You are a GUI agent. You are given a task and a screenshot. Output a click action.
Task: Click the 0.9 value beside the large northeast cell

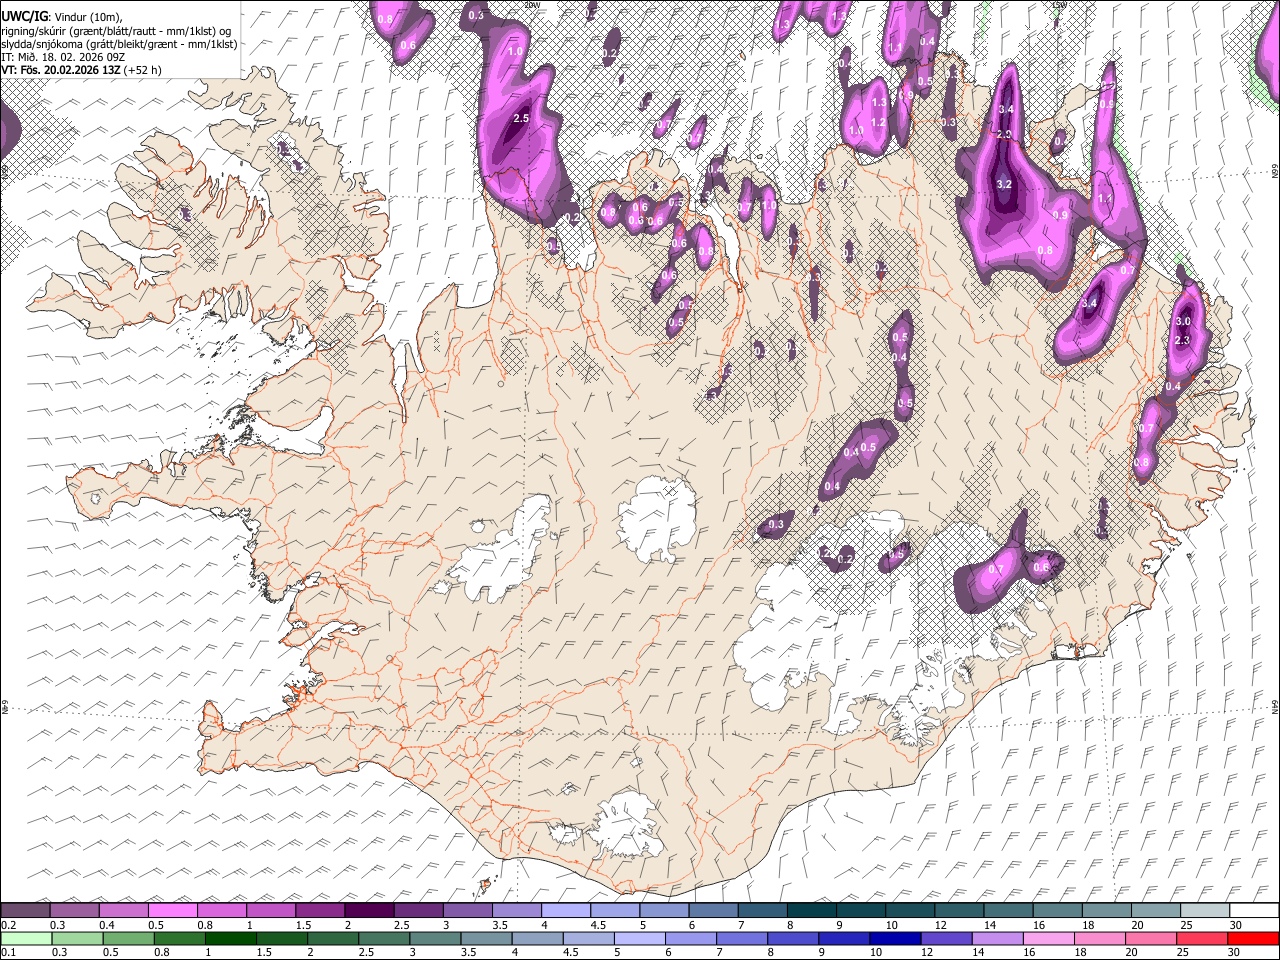[1061, 215]
